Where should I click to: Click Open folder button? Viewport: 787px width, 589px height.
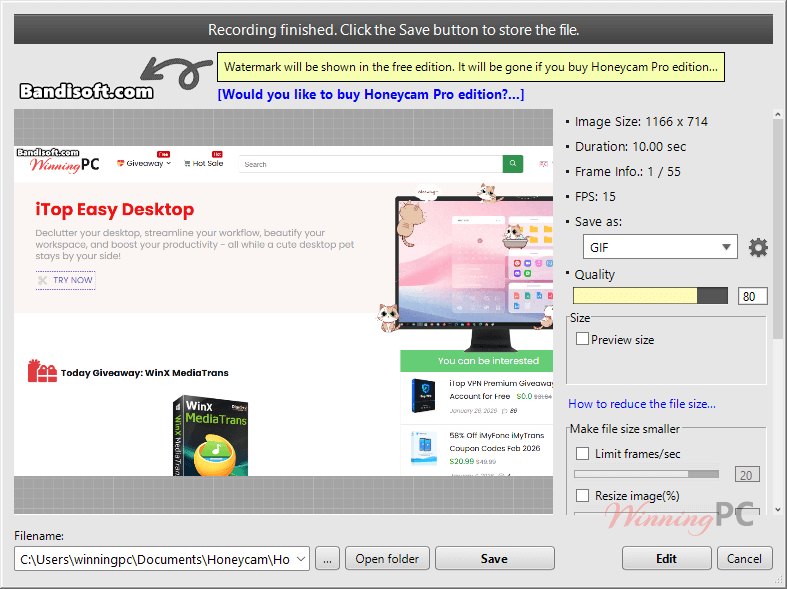coord(387,558)
